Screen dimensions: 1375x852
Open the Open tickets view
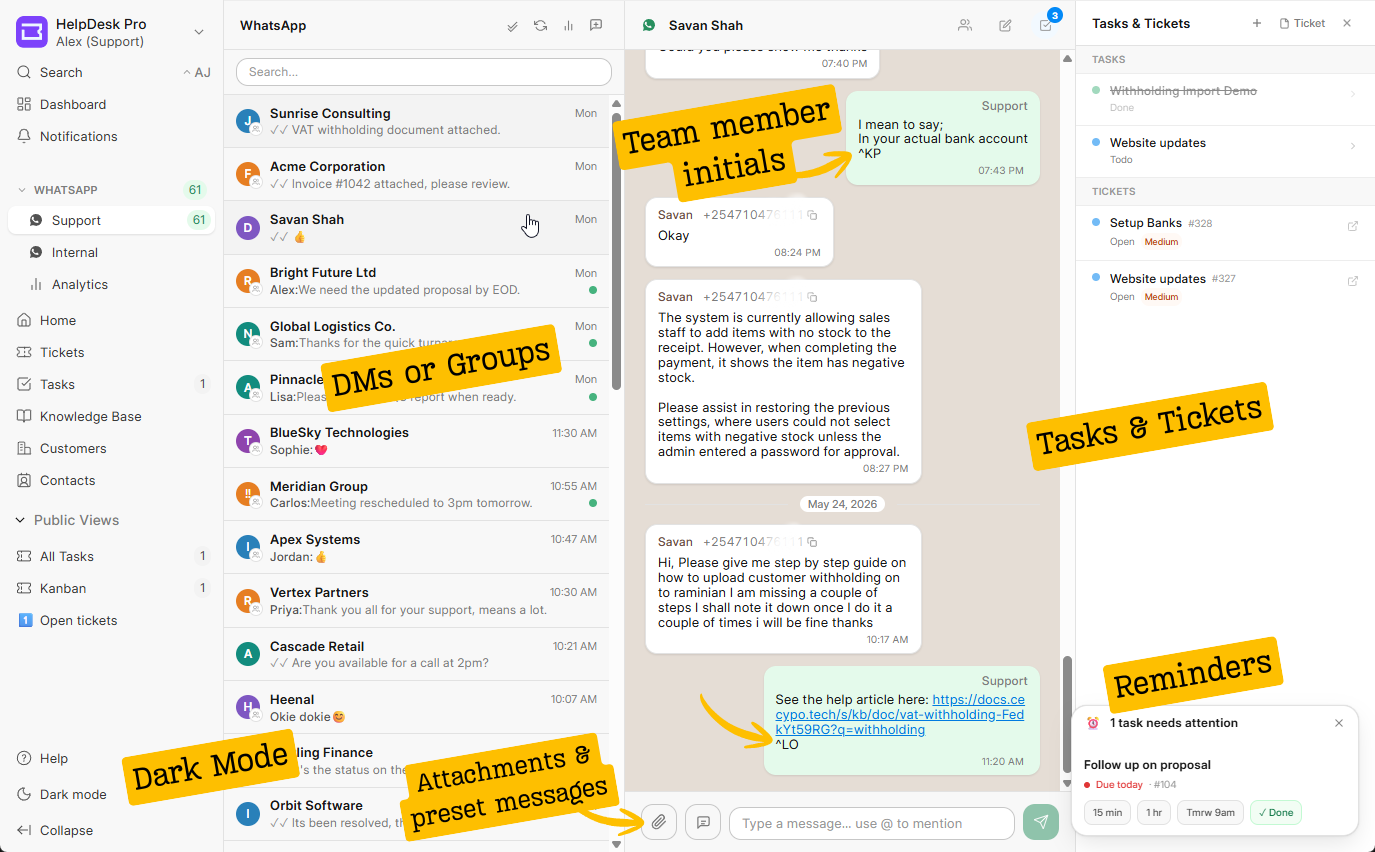coord(79,620)
